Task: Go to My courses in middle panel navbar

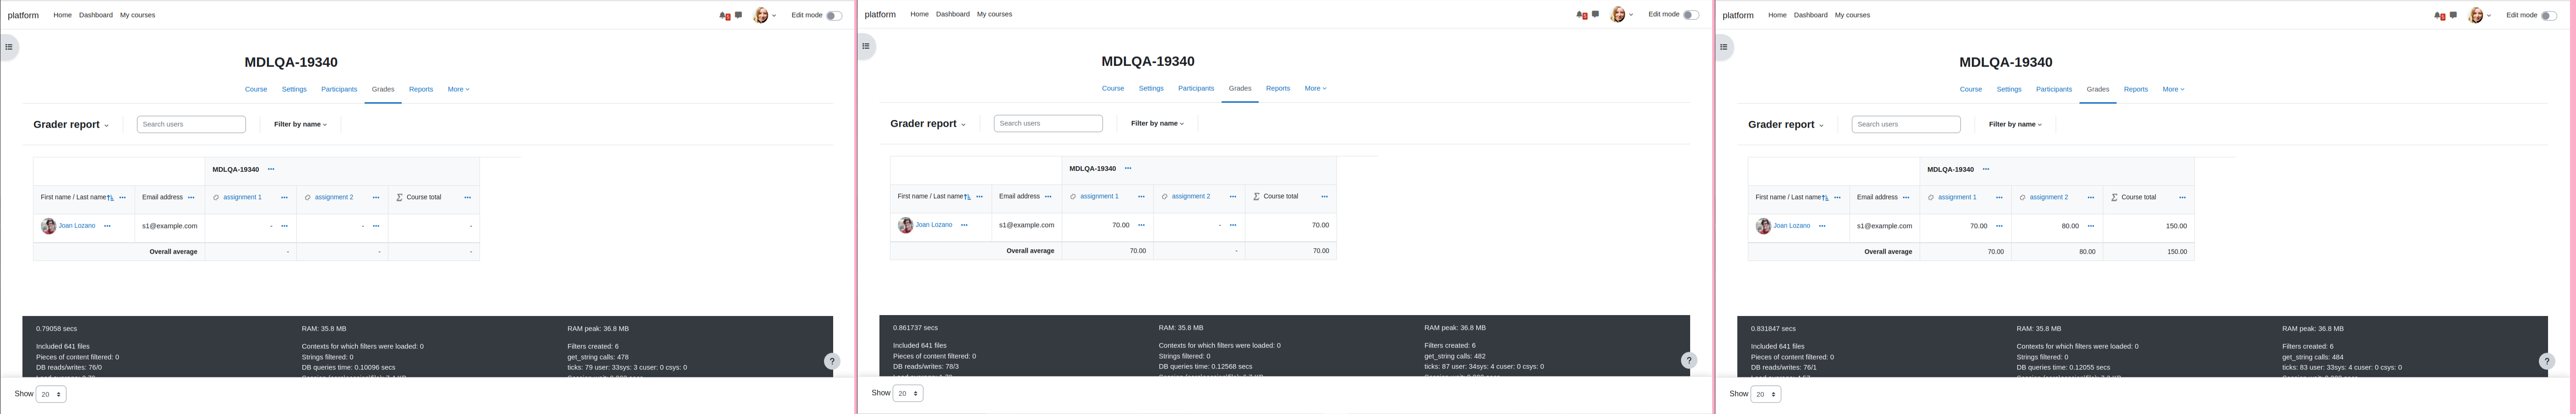Action: 994,15
